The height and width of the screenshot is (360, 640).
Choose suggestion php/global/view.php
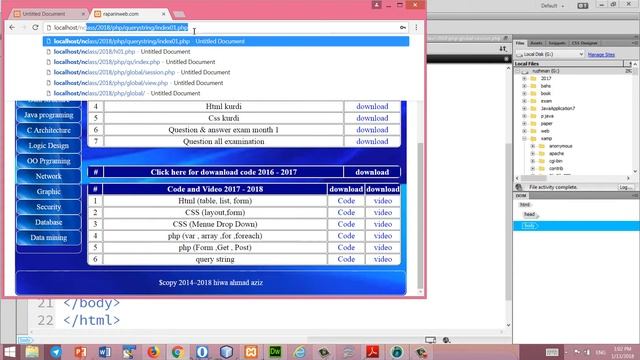[x=226, y=83]
